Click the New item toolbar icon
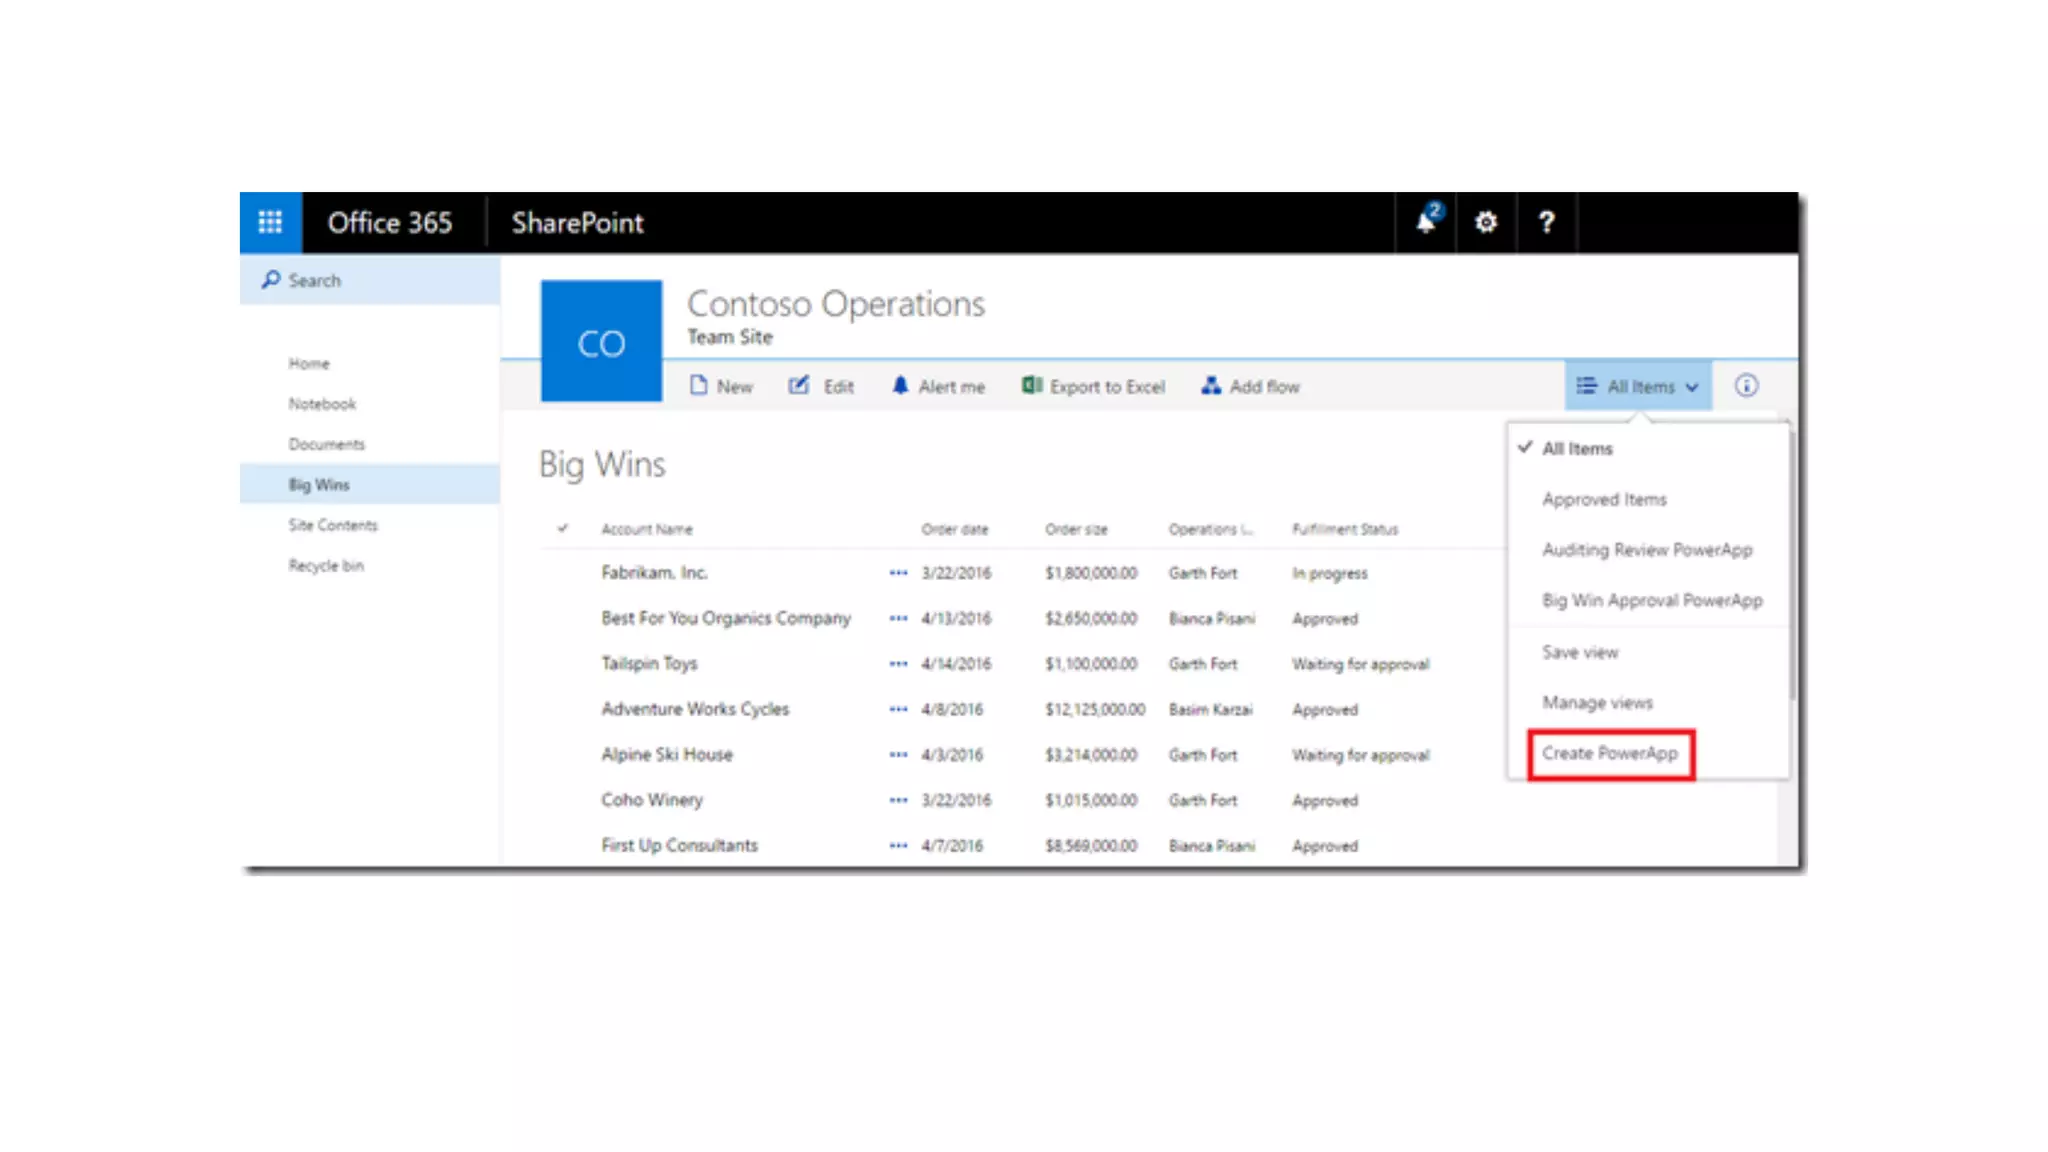Image resolution: width=2048 pixels, height=1152 pixels. pyautogui.click(x=699, y=386)
